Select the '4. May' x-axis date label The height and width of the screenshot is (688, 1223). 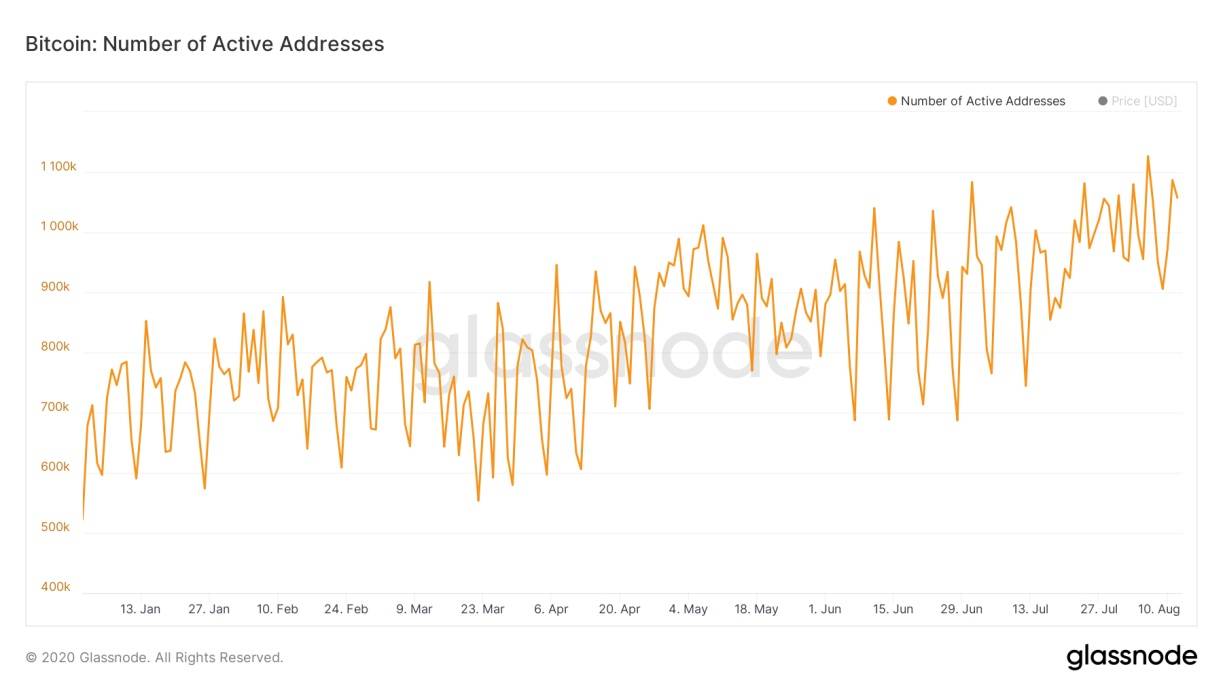(688, 609)
